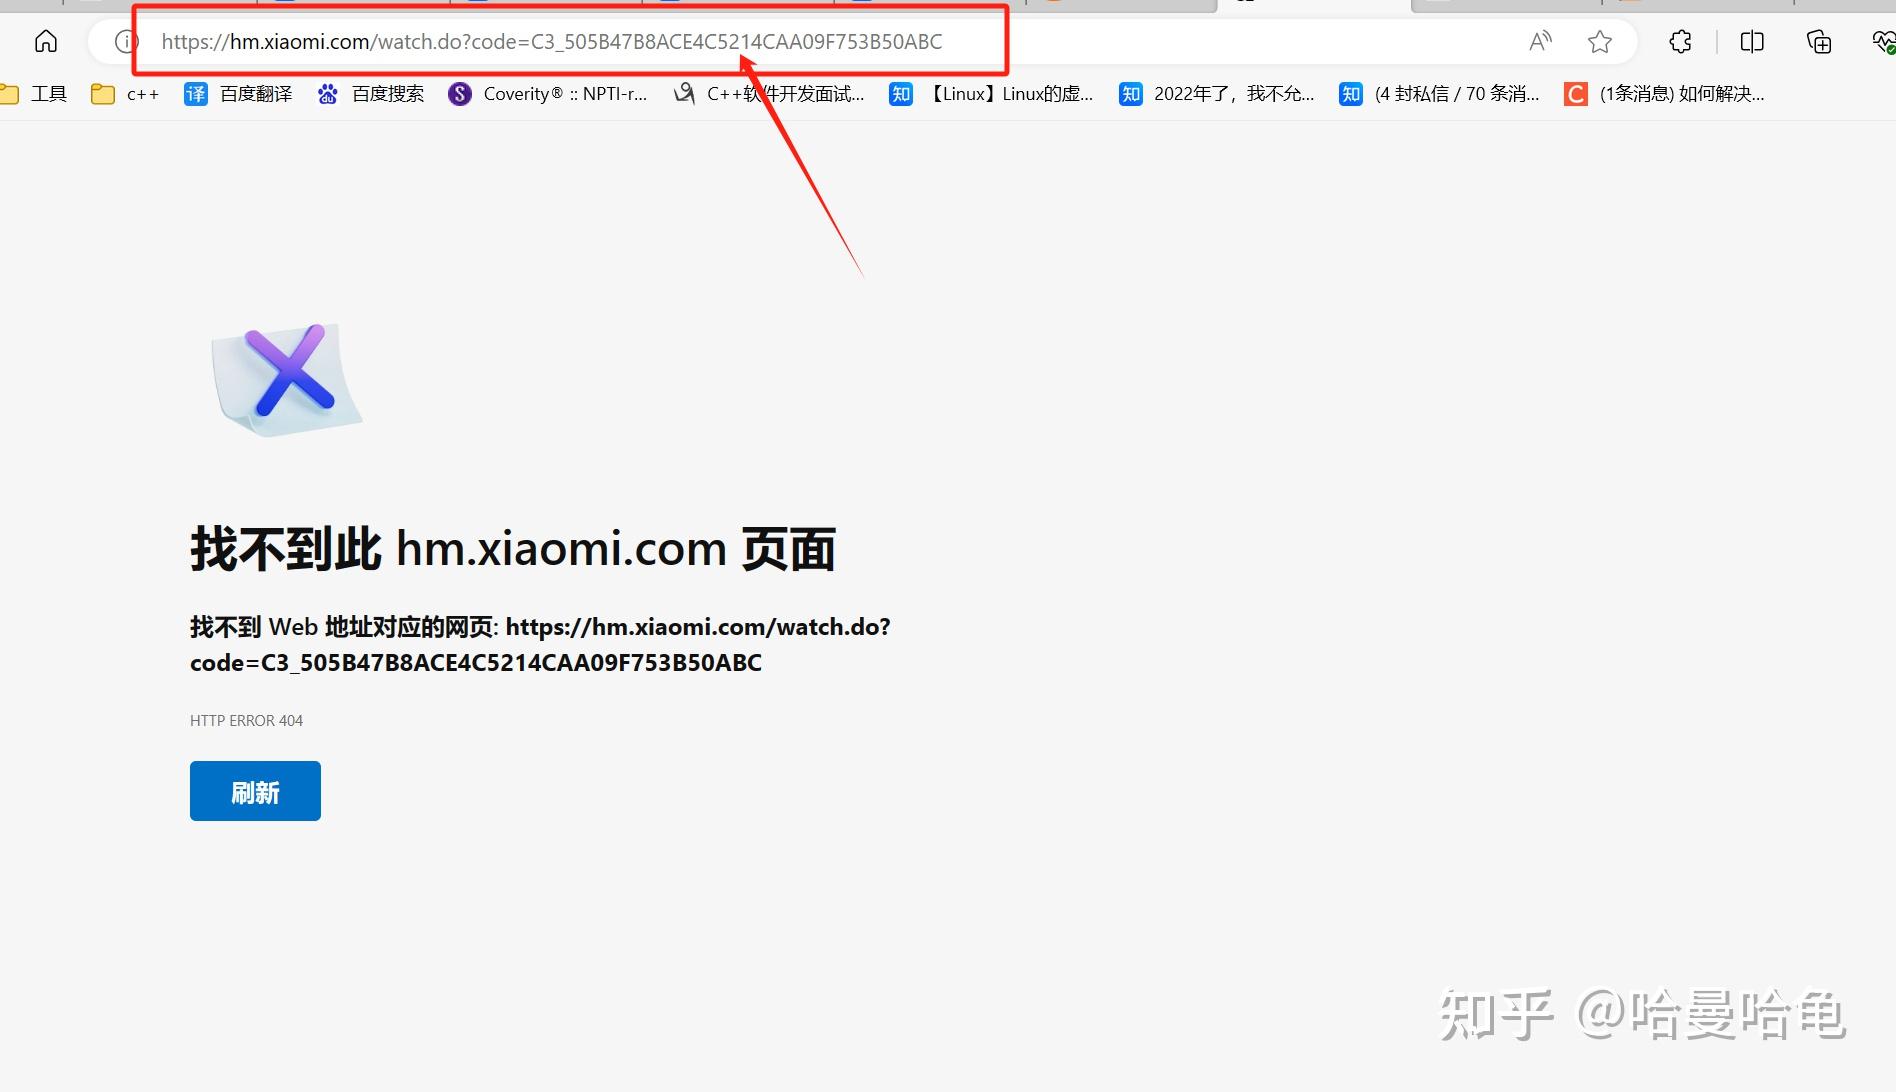The image size is (1896, 1092).
Task: Open the 4 封私信 / 70 条消息 bookmark
Action: (1439, 93)
